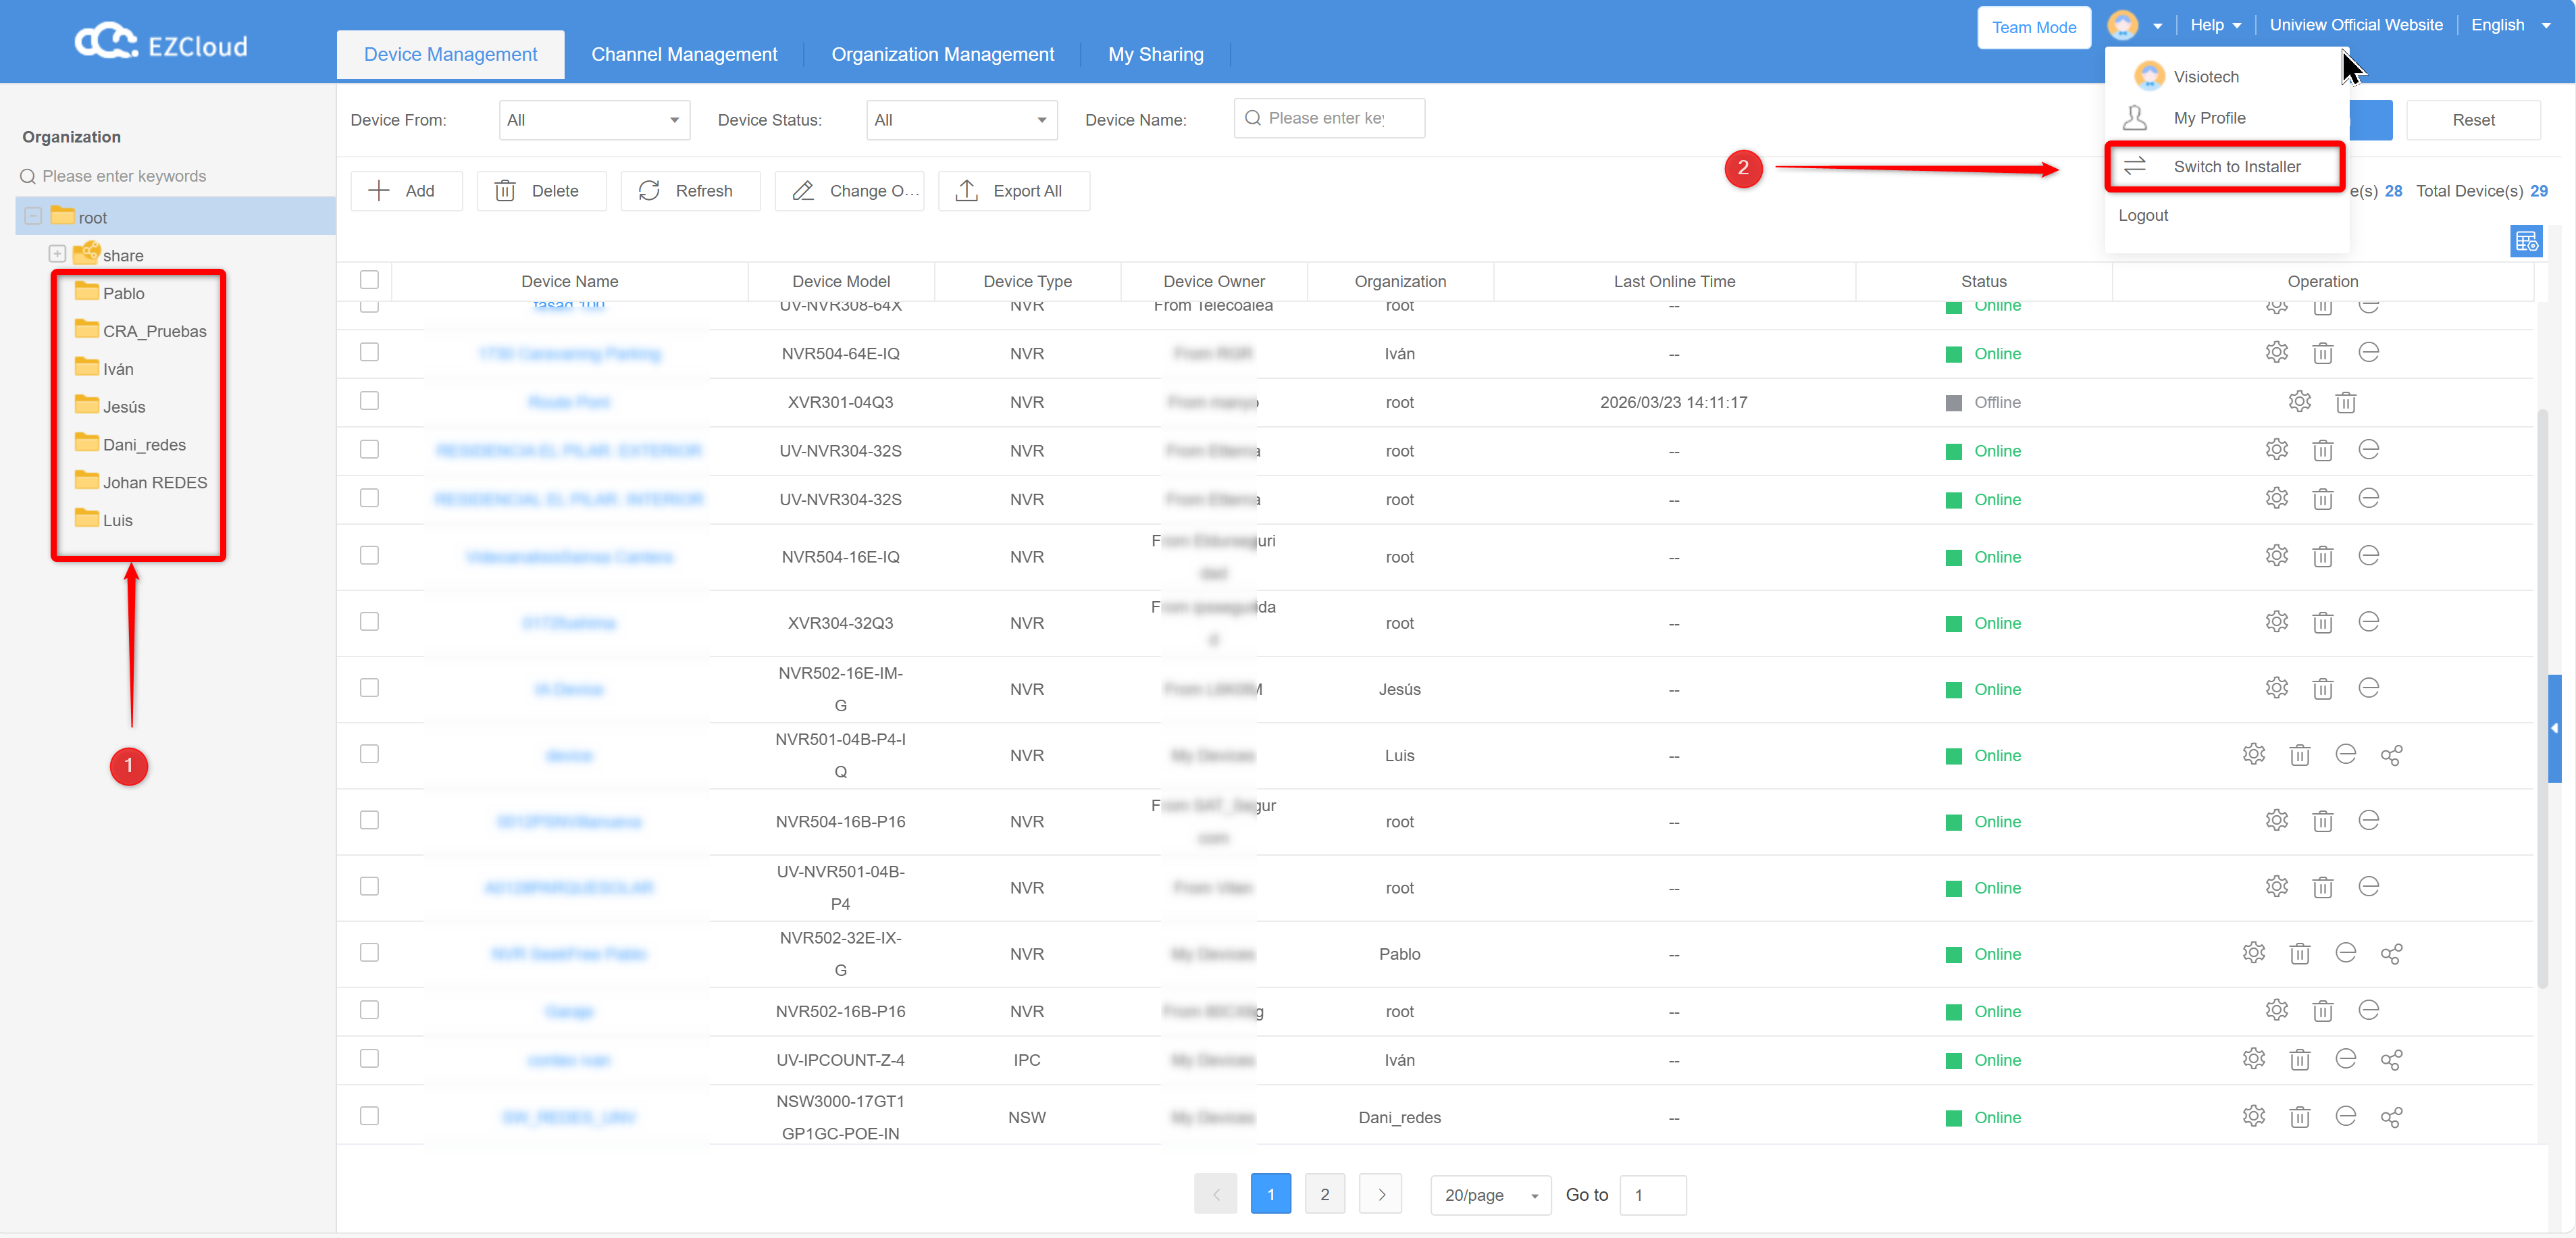
Task: Open settings gear for NVR502-16B-P16 device
Action: [2277, 1010]
